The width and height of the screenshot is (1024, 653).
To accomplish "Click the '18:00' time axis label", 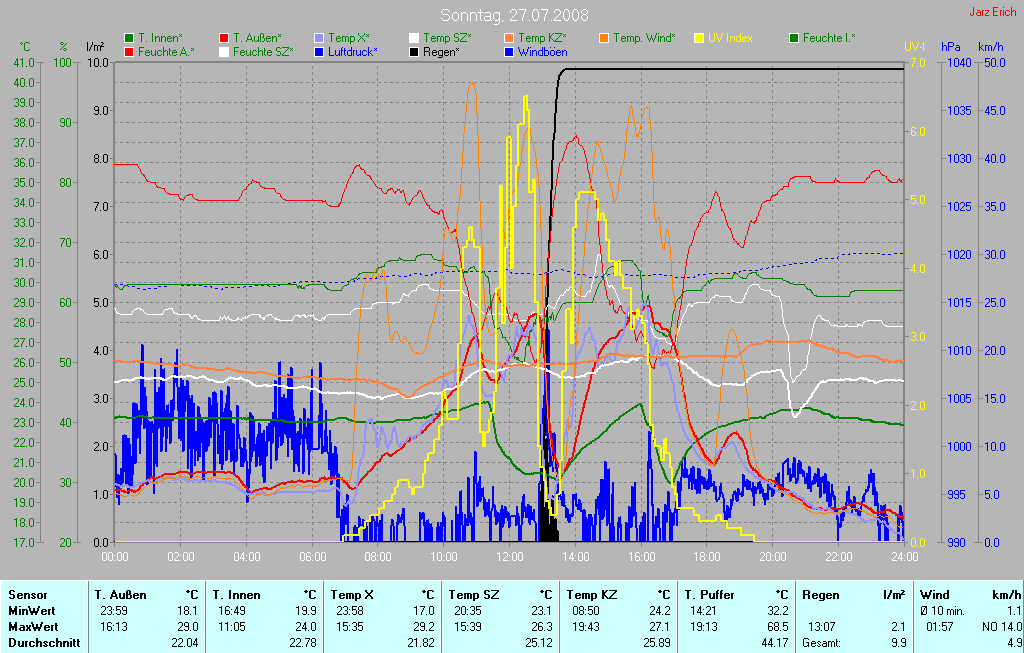I will [x=707, y=557].
